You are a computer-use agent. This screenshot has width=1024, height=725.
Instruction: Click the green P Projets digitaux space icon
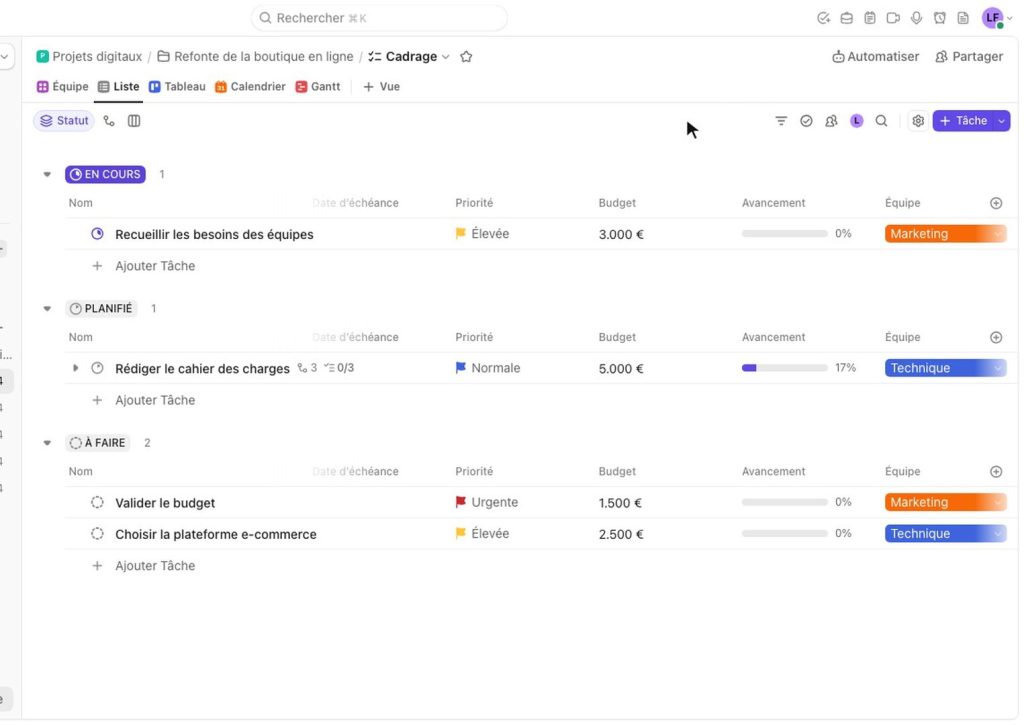coord(42,57)
